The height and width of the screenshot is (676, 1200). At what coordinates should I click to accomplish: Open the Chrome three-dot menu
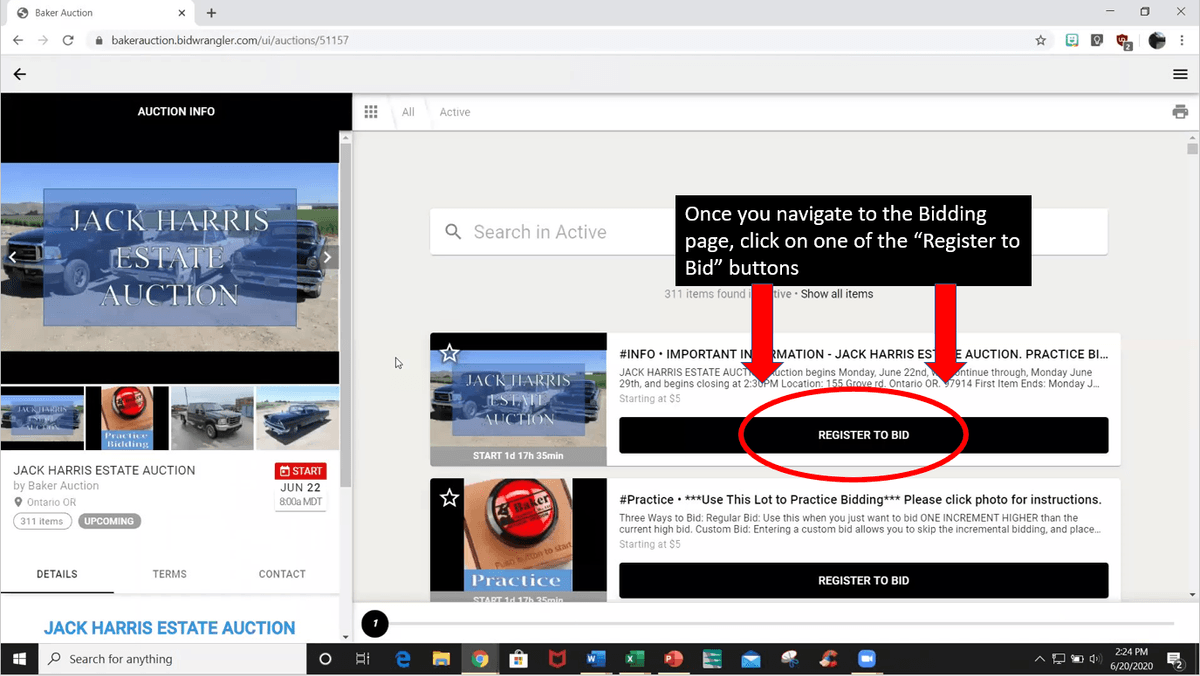(x=1183, y=41)
